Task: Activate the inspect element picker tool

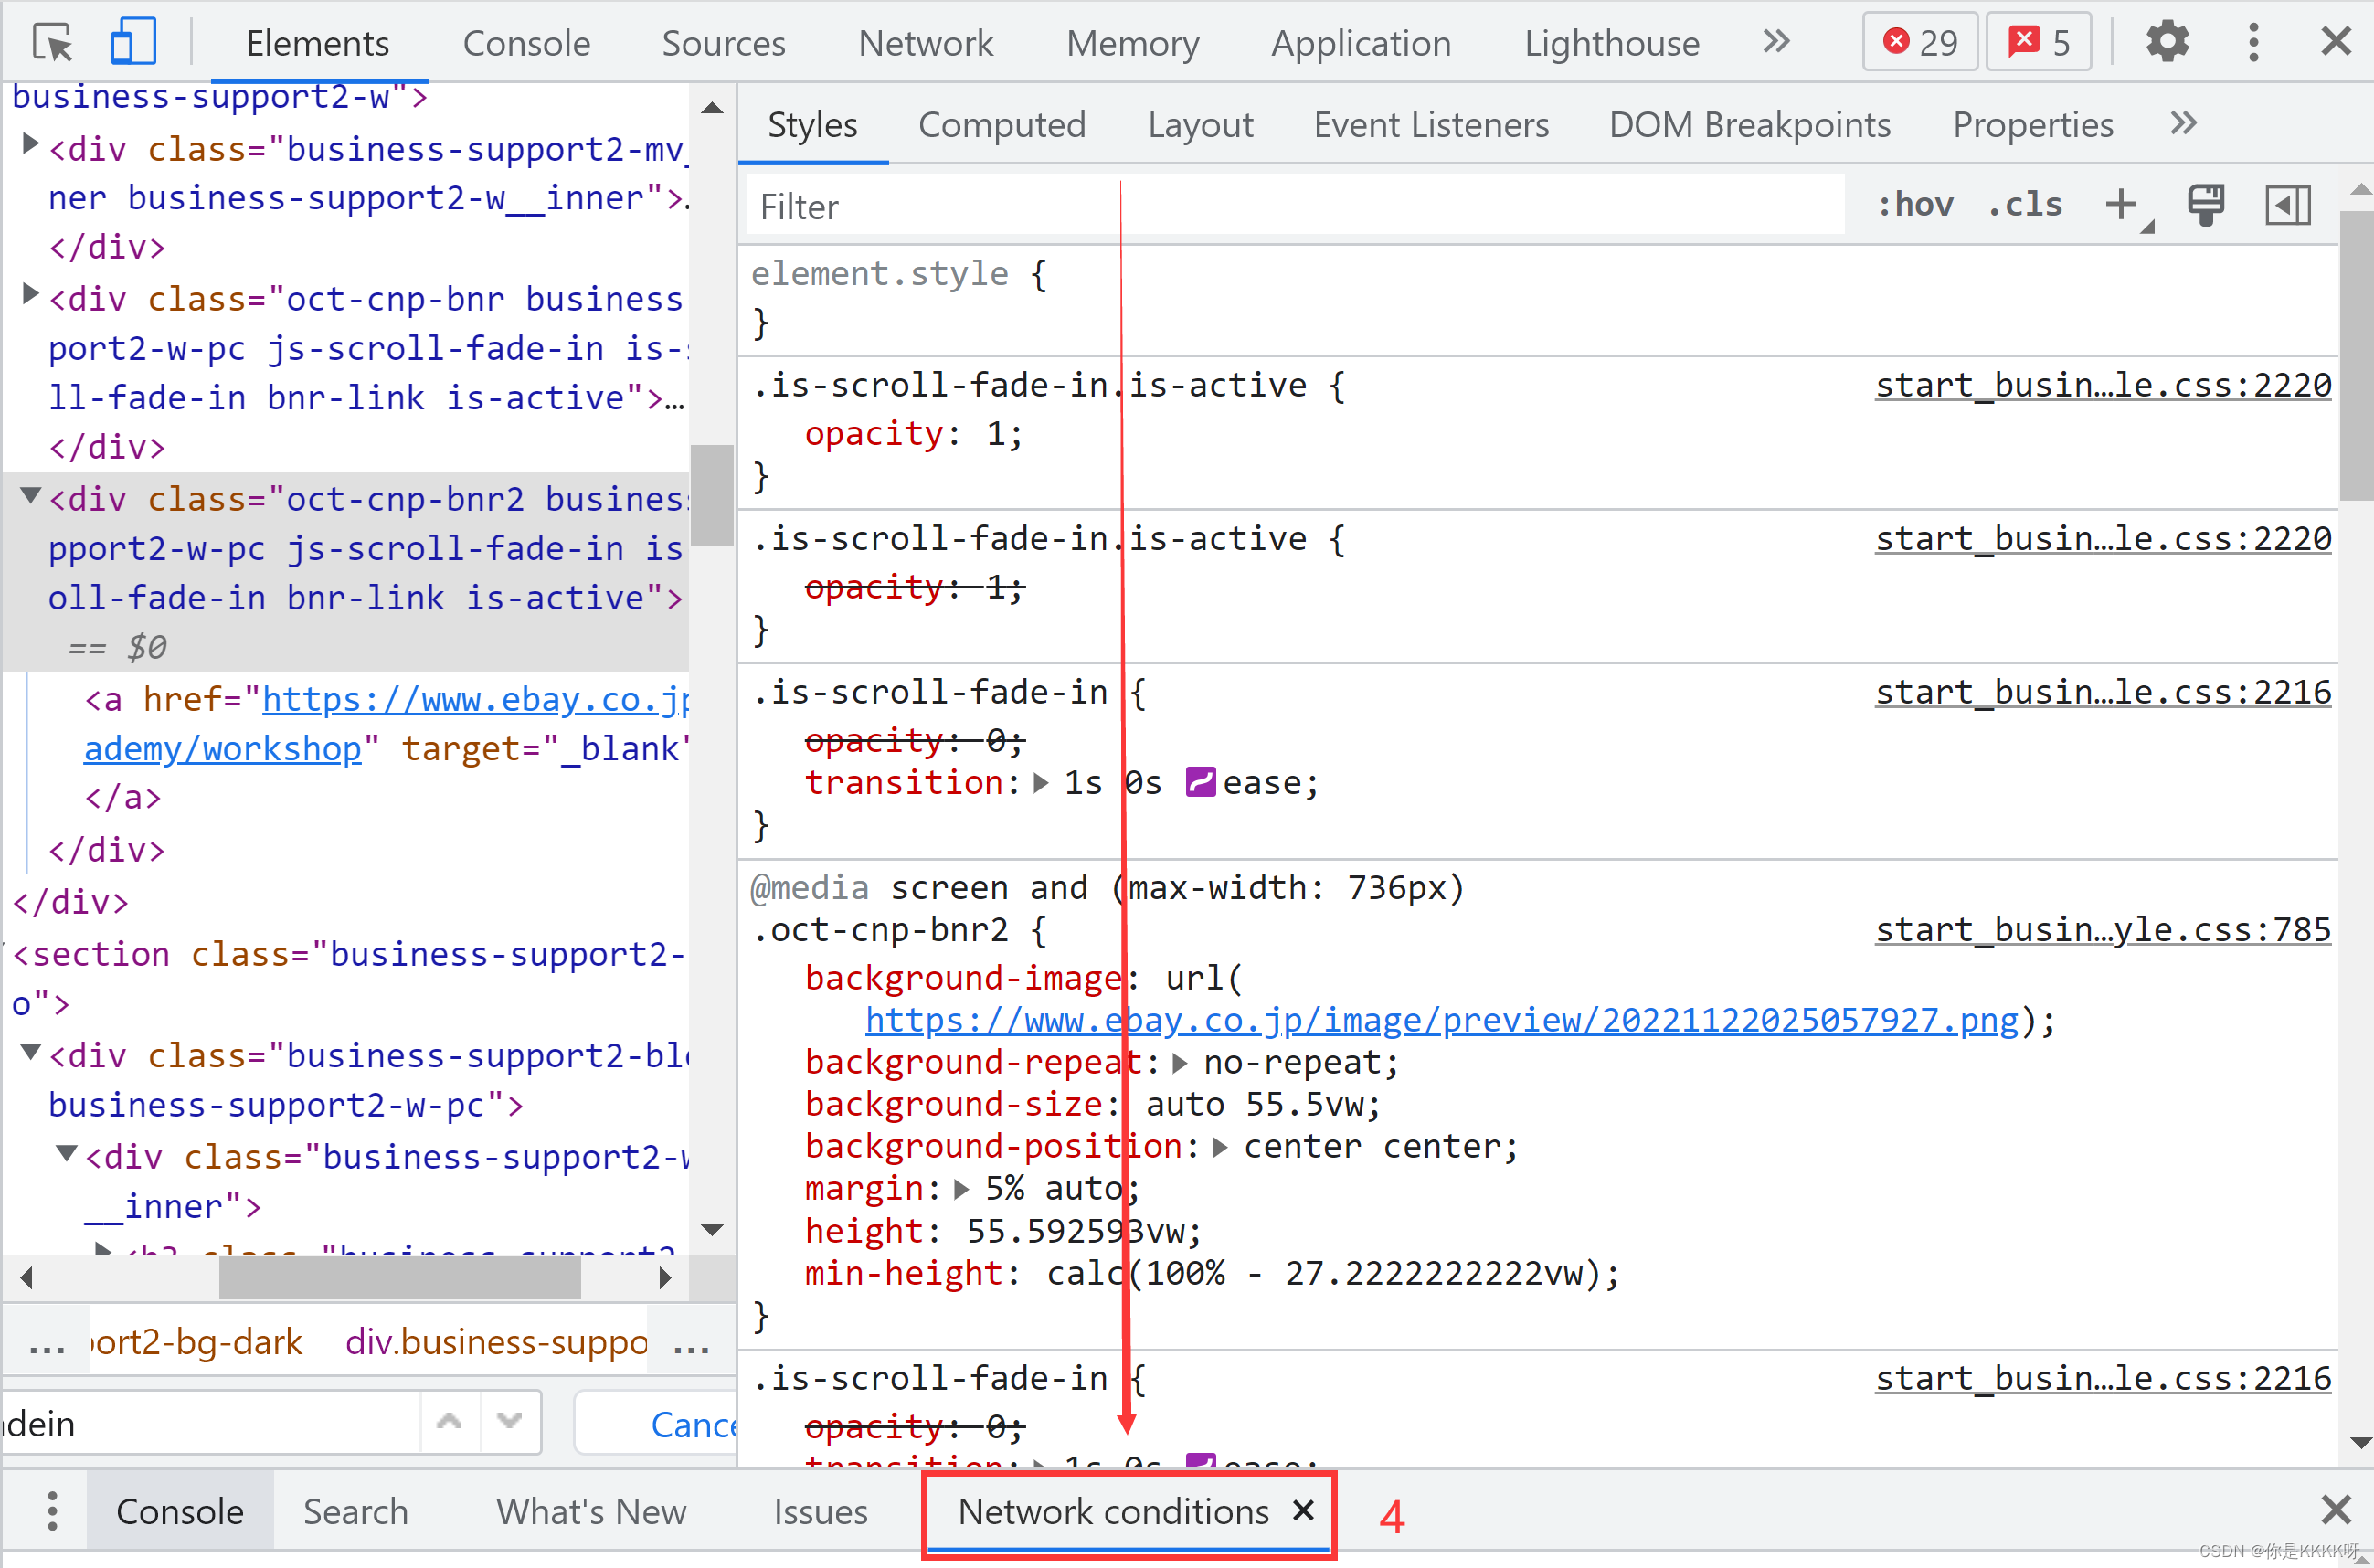Action: 52,43
